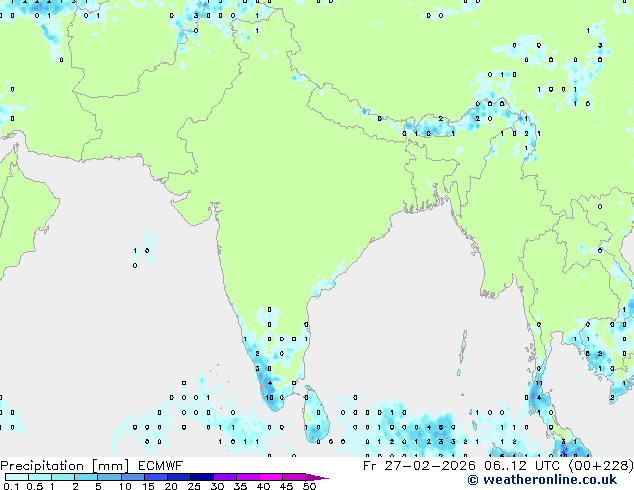634x490 pixels.
Task: Choose the 15–20 mm legend color box
Action: 155,477
